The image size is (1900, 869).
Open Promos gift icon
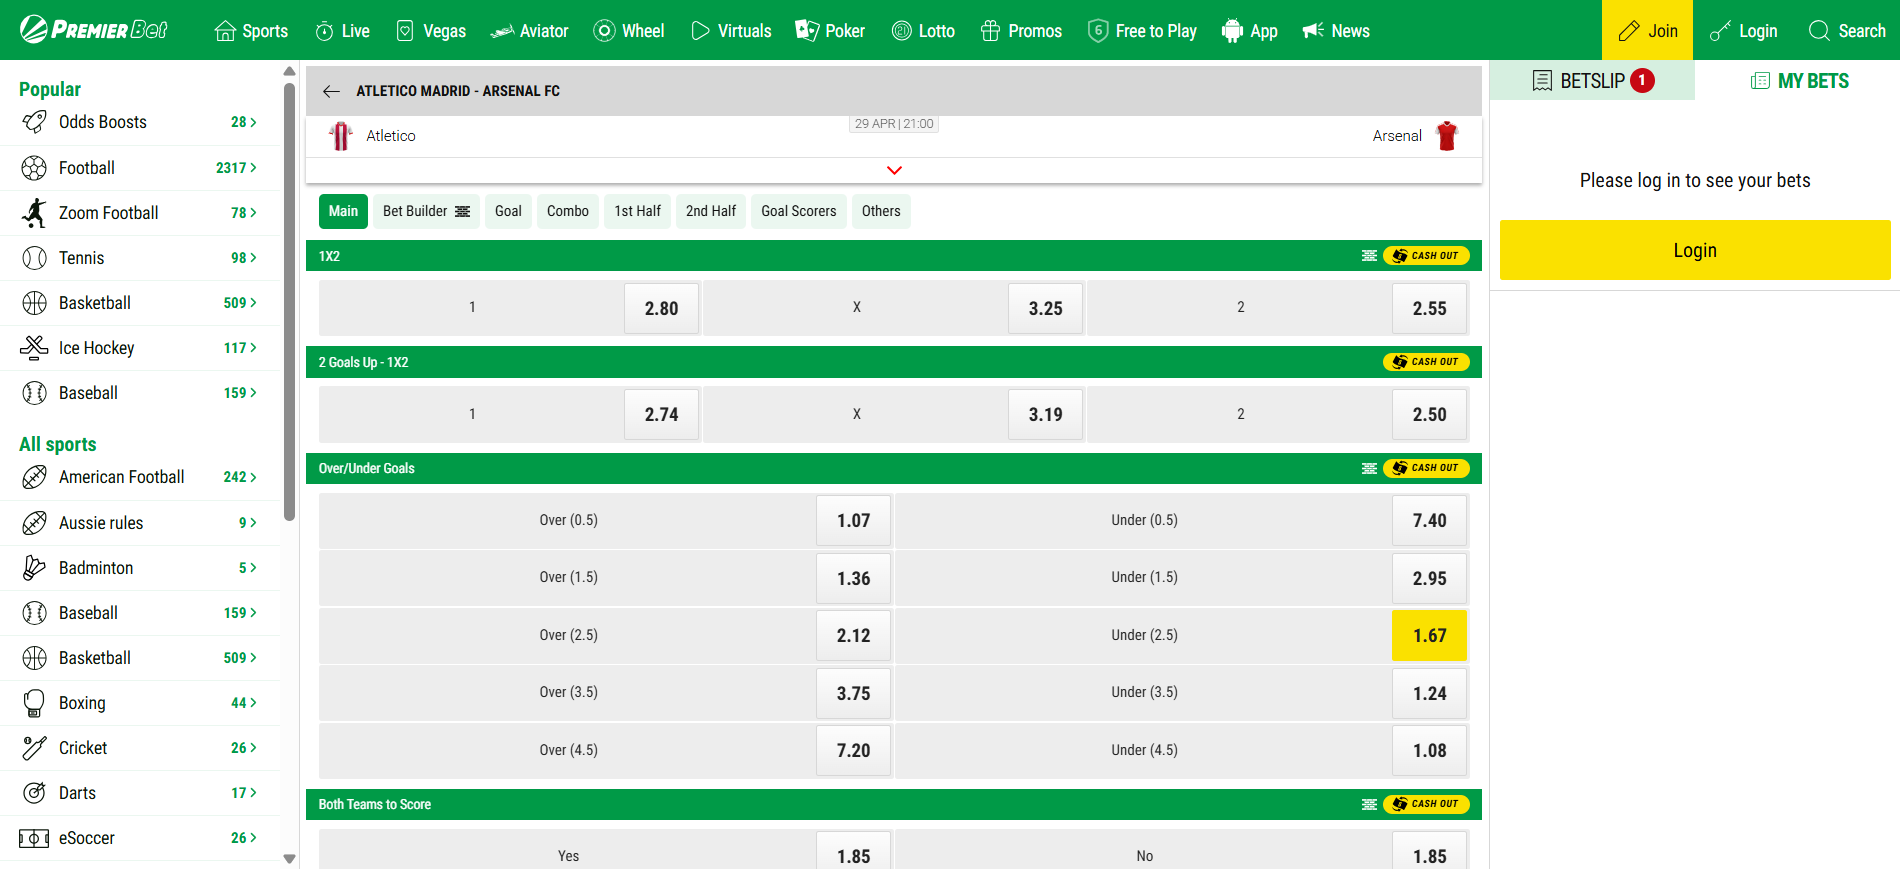[990, 31]
